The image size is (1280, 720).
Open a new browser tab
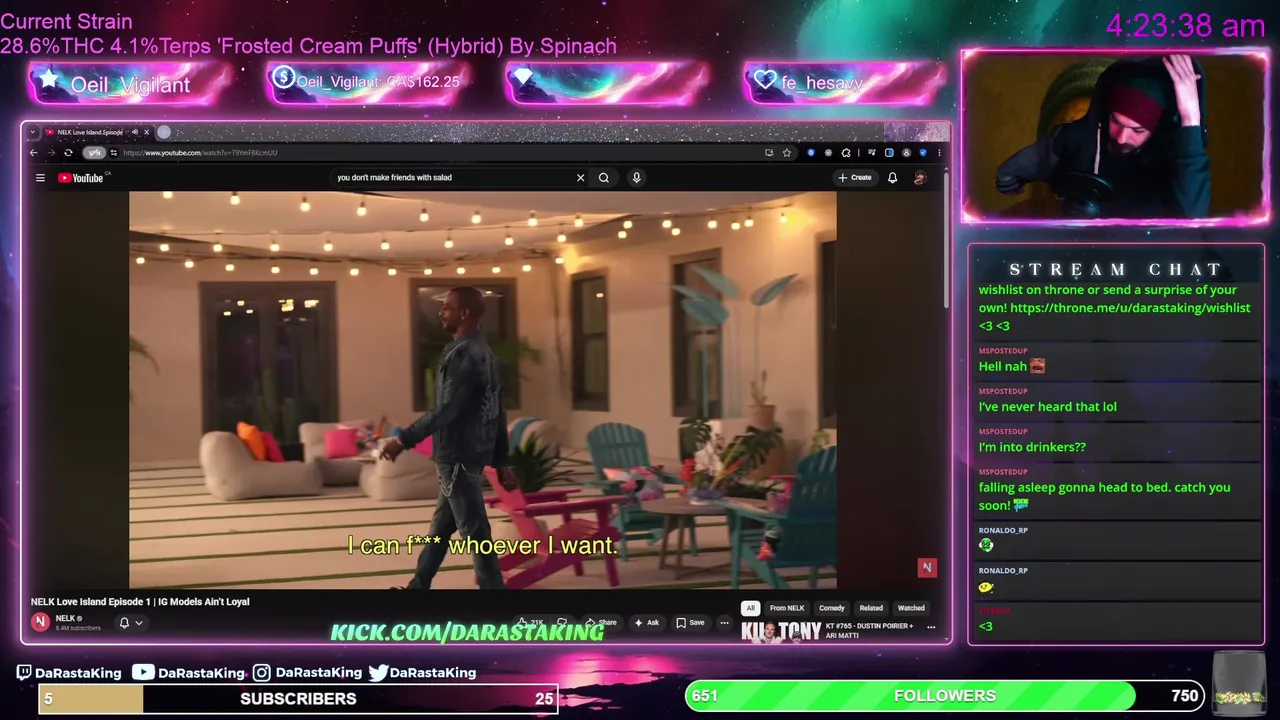point(164,132)
